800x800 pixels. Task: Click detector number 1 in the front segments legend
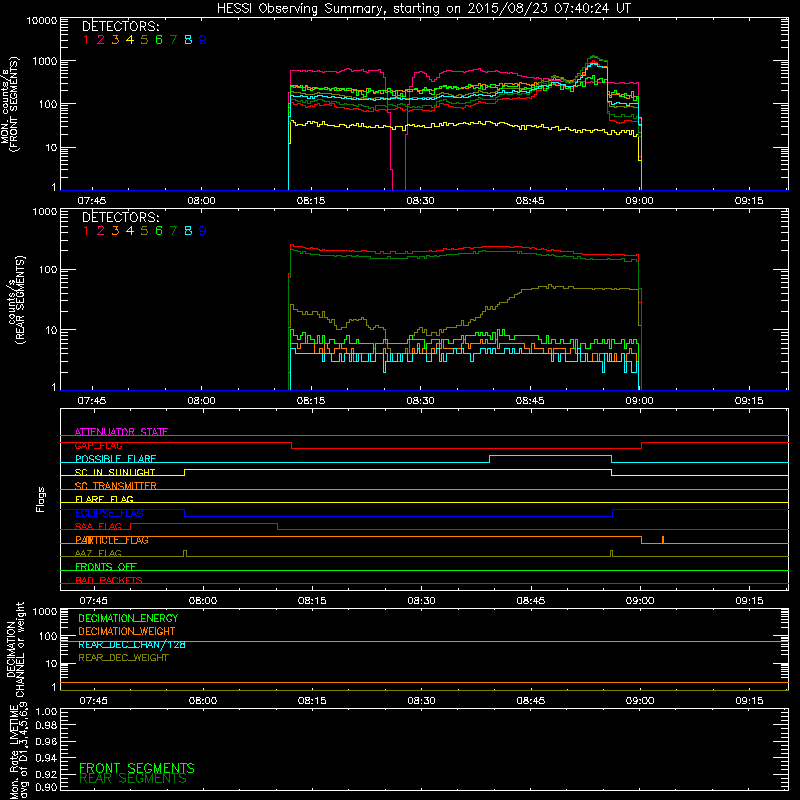click(86, 40)
